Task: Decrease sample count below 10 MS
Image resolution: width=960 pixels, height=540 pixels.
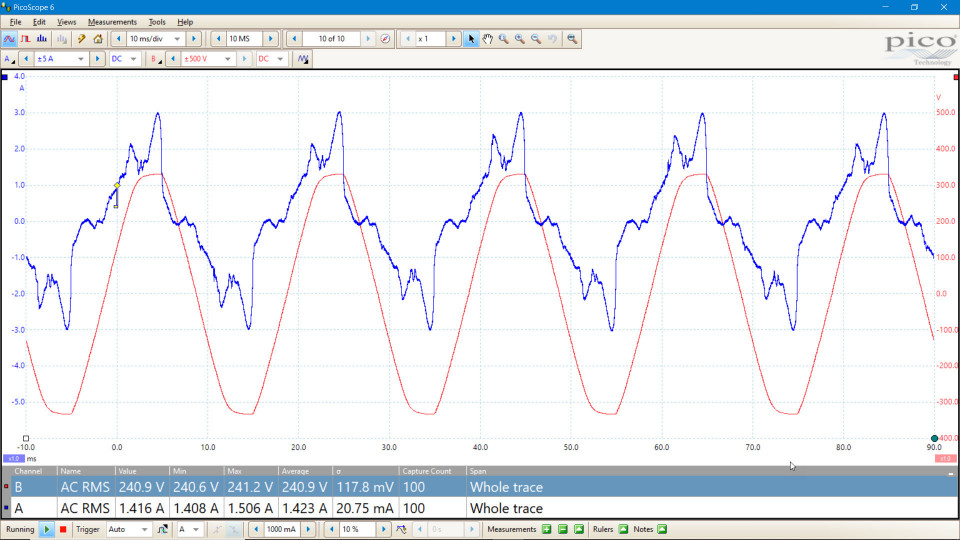Action: [x=219, y=39]
